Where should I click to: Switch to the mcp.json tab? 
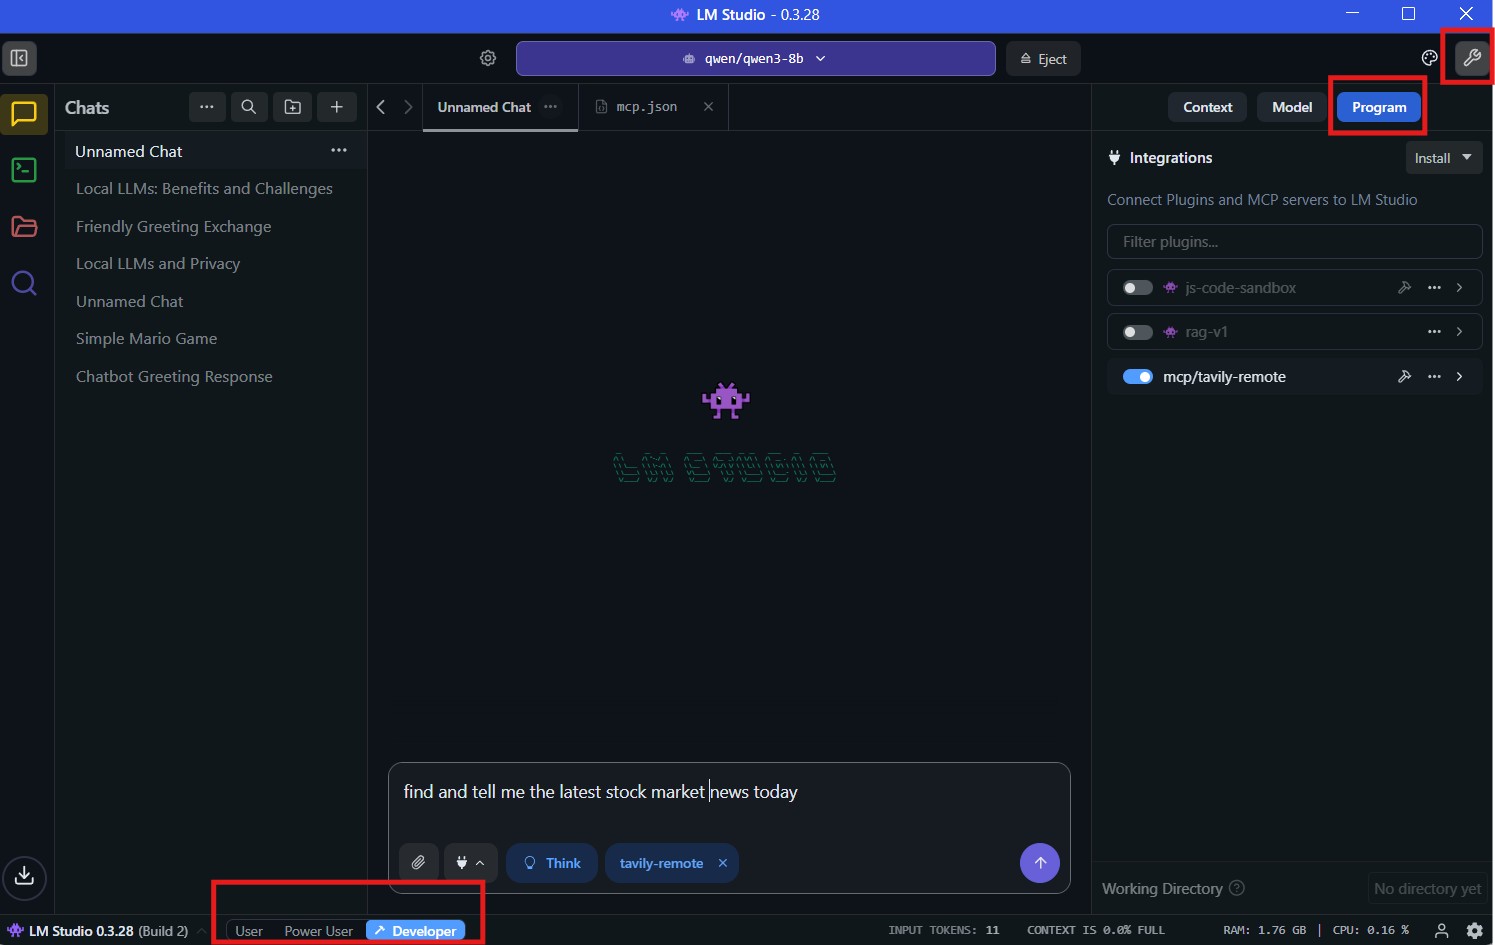646,107
